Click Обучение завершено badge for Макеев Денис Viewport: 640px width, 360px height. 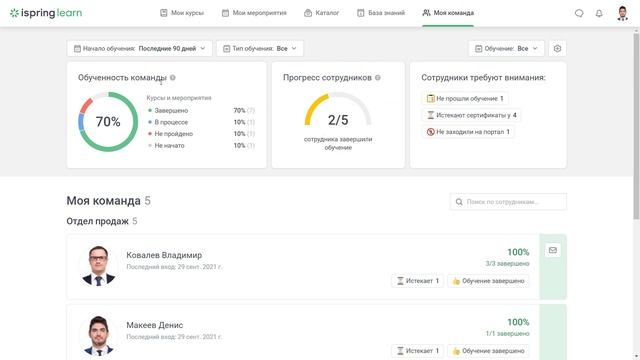(x=488, y=351)
